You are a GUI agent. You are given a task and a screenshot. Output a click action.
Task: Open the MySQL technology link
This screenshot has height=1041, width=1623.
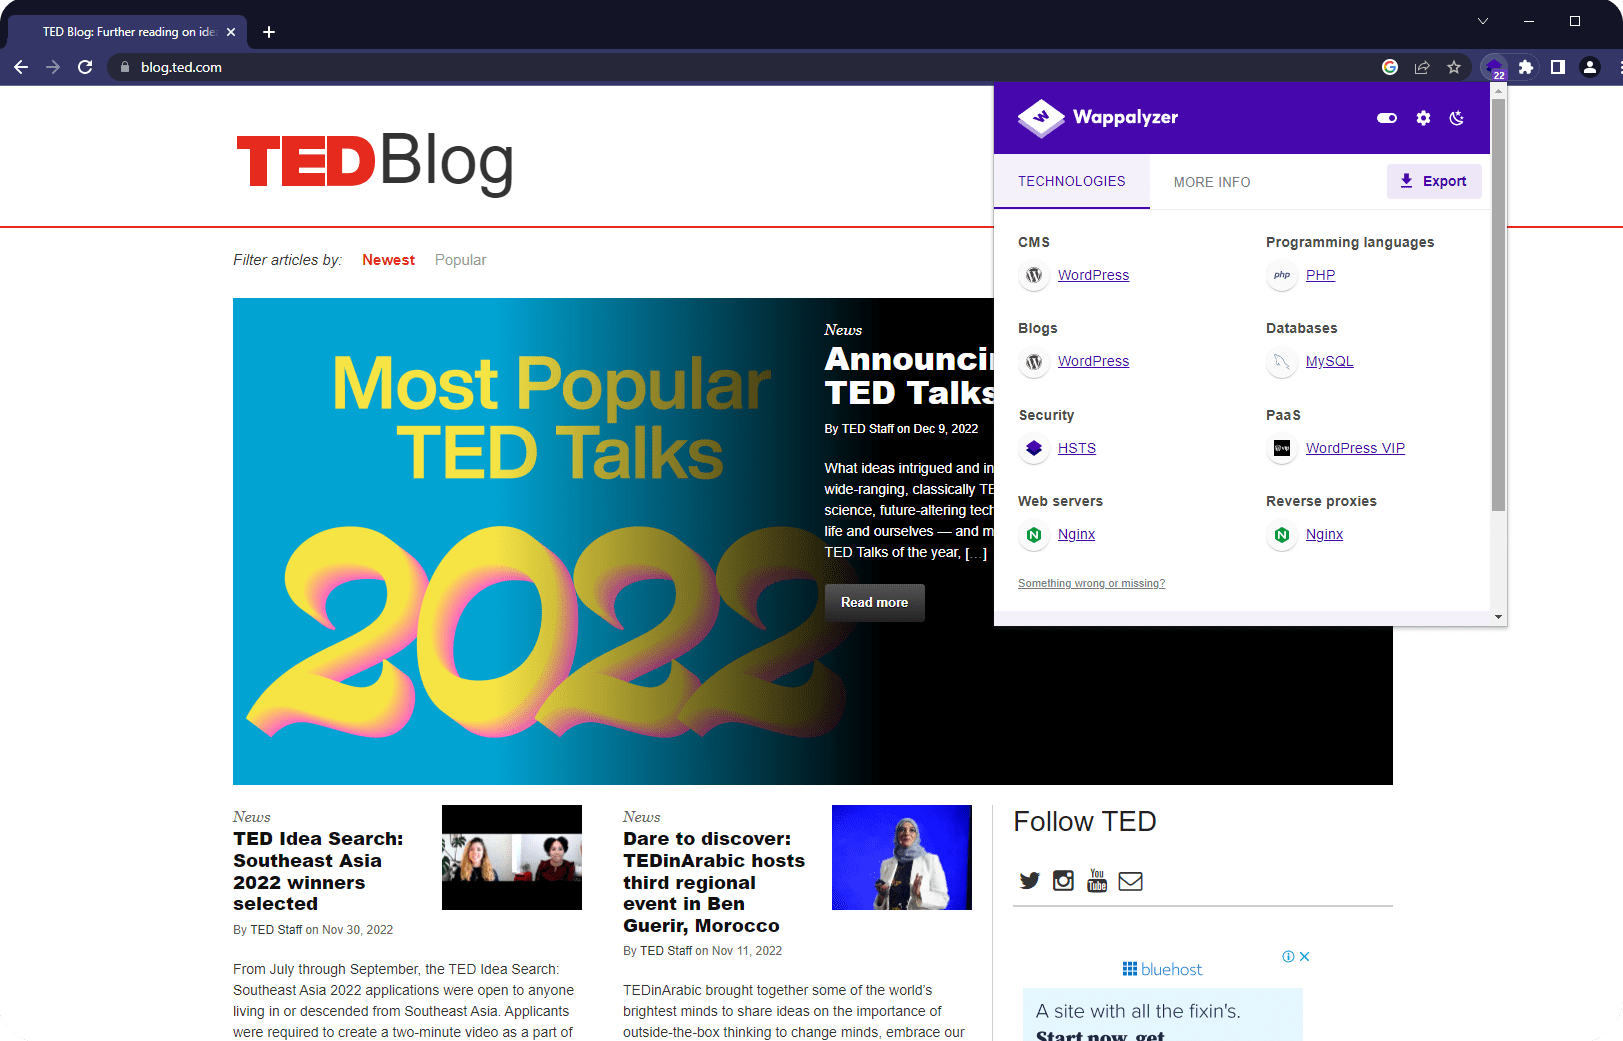coord(1329,361)
